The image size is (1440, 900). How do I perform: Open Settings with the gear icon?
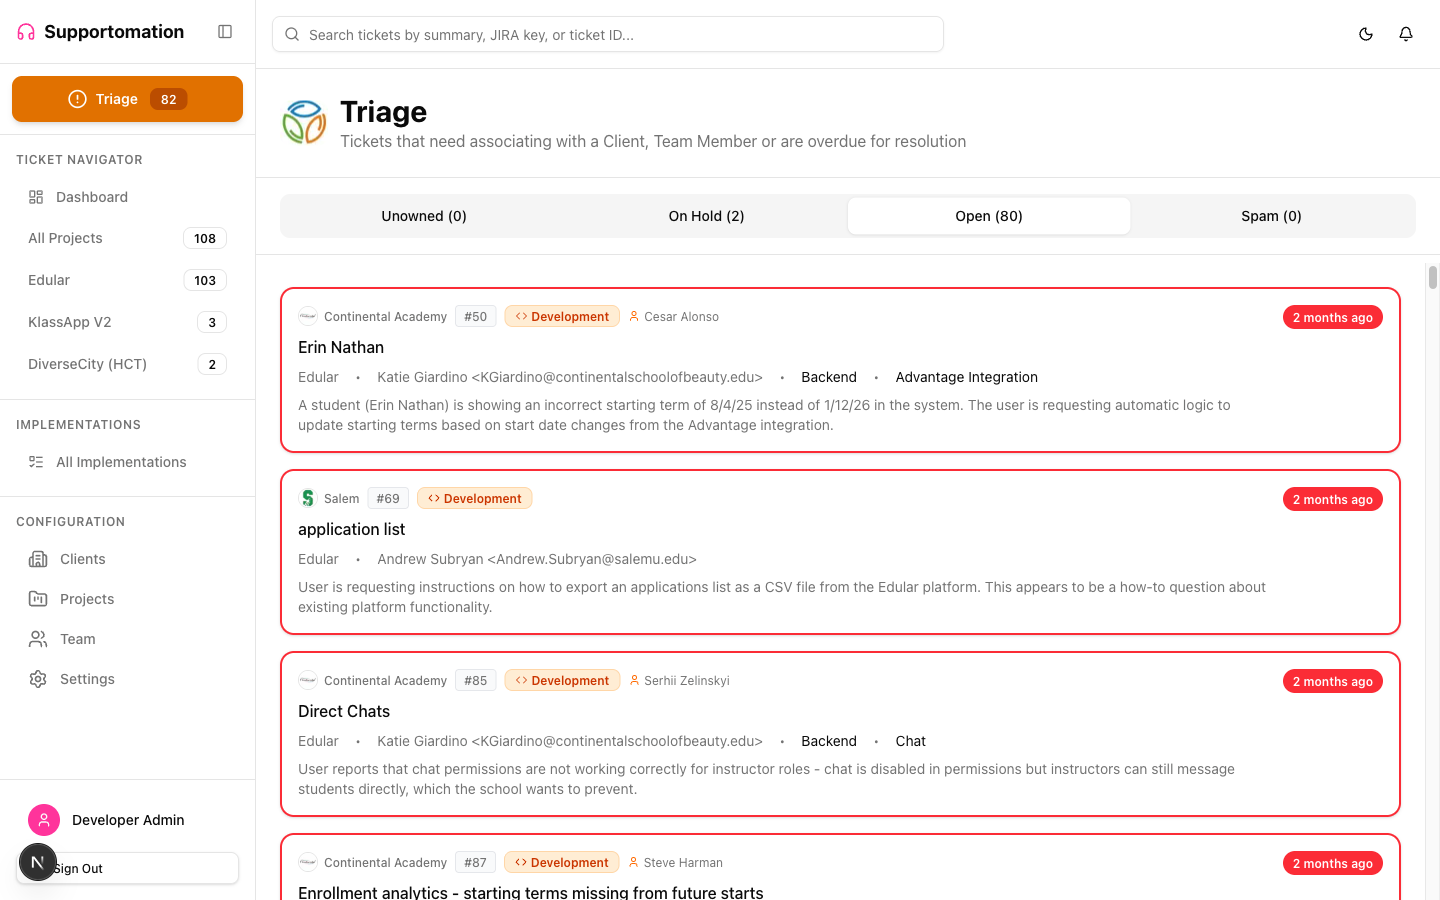point(37,678)
